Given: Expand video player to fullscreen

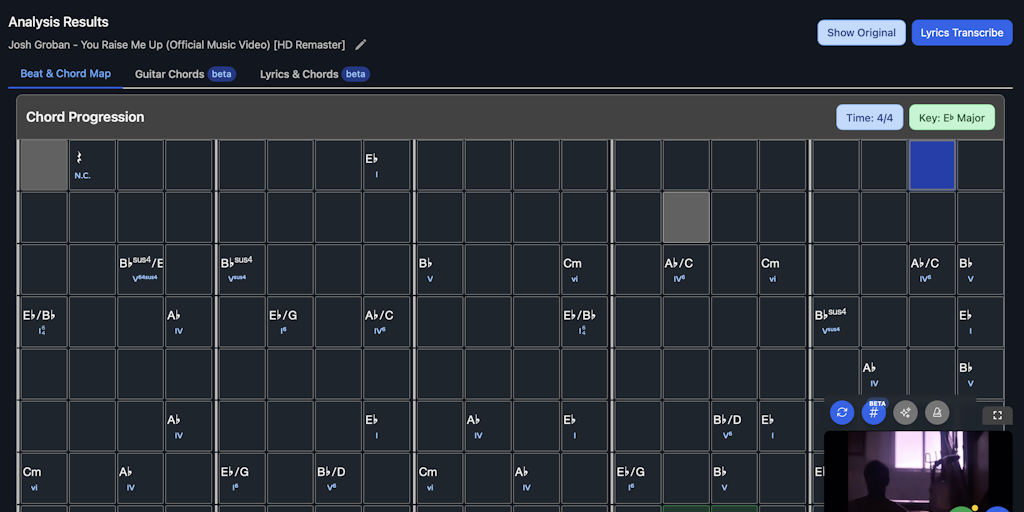Looking at the screenshot, I should pos(997,415).
